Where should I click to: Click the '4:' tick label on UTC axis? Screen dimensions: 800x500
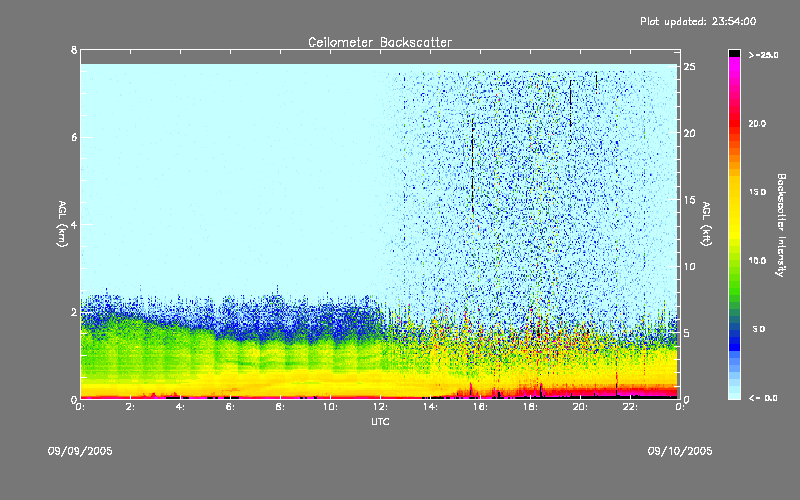pos(180,407)
